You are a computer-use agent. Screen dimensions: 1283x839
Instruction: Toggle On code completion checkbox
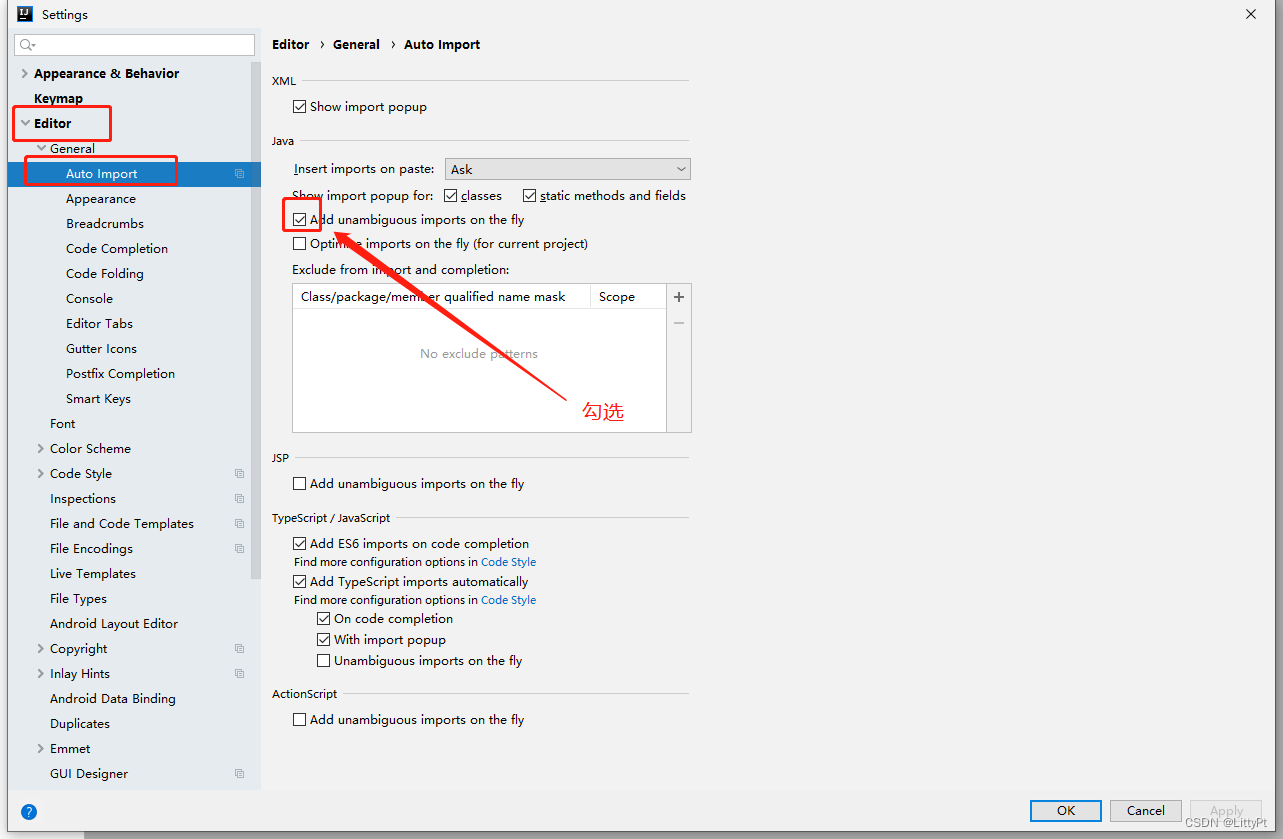[324, 619]
